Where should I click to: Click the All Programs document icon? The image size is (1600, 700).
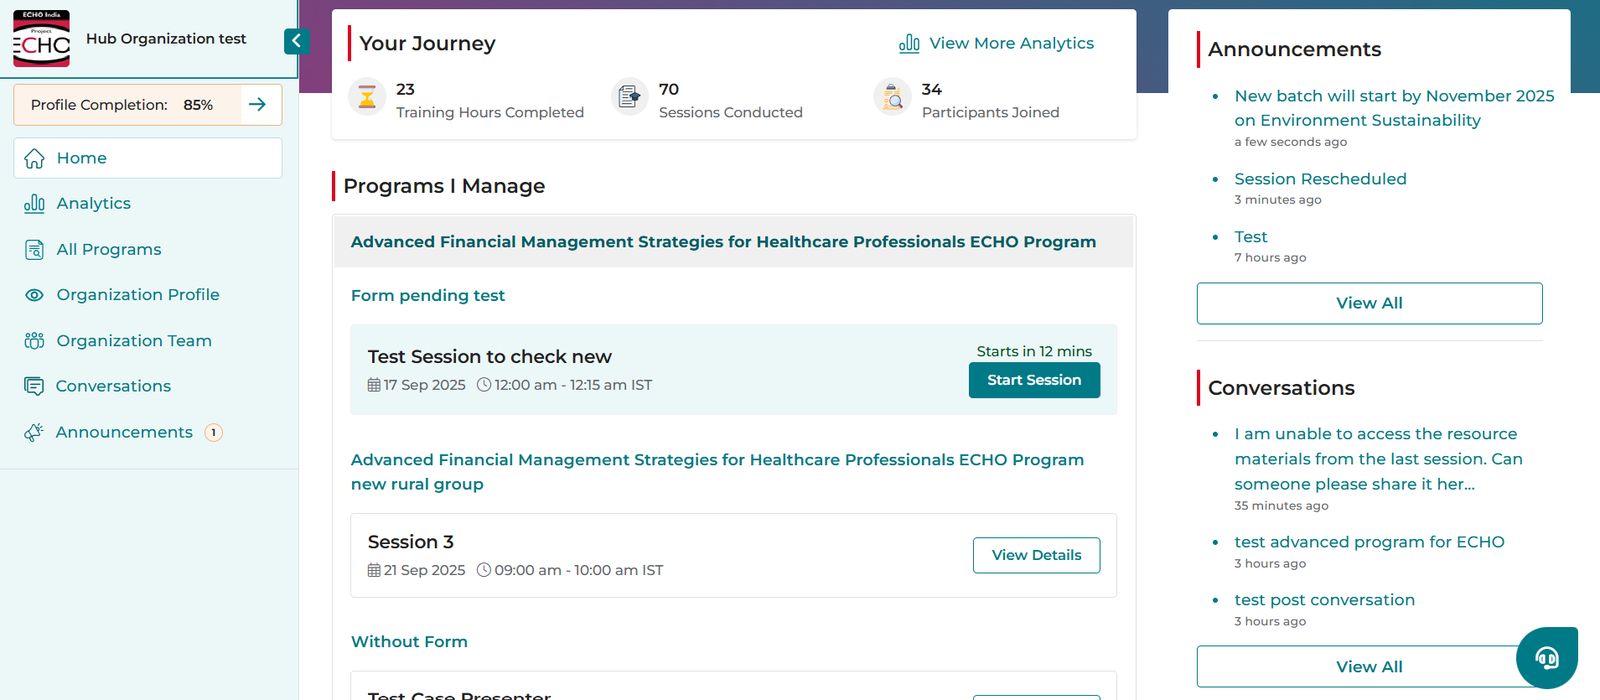(x=34, y=250)
